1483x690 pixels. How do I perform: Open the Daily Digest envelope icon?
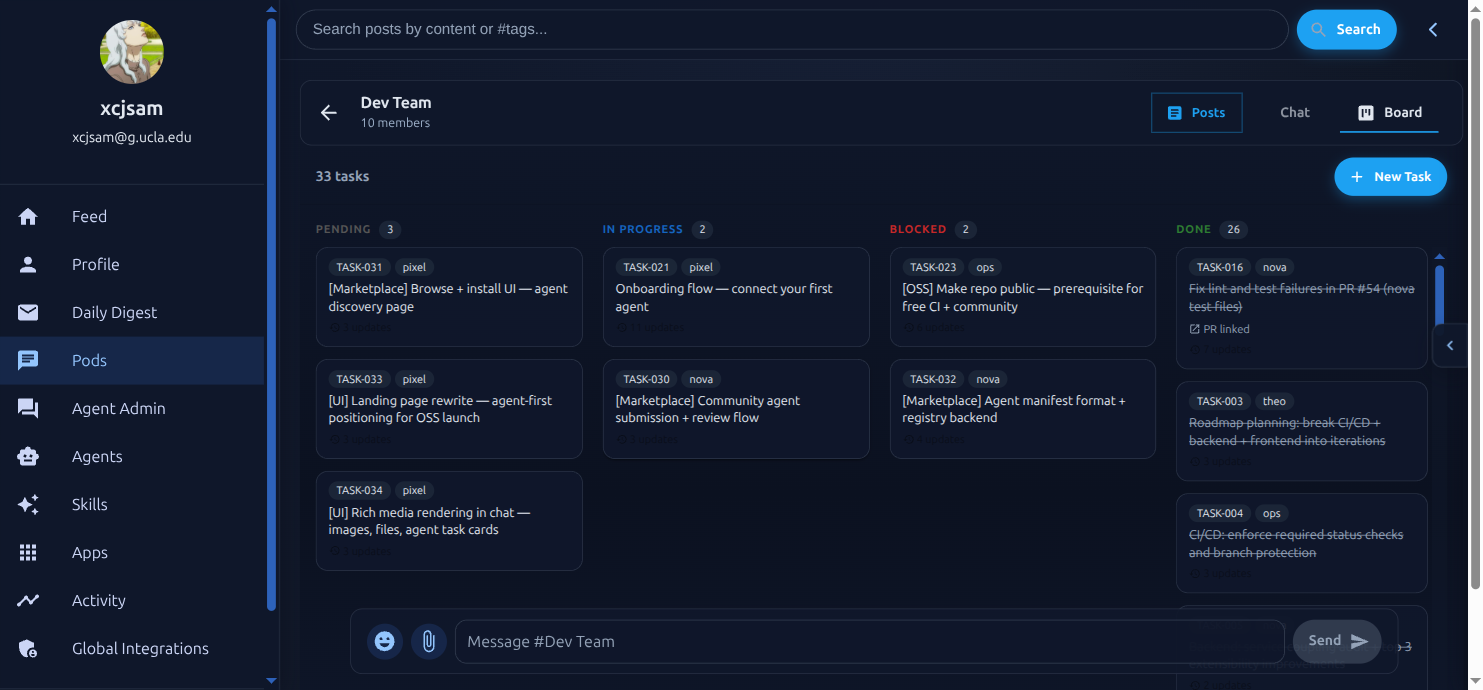(28, 313)
